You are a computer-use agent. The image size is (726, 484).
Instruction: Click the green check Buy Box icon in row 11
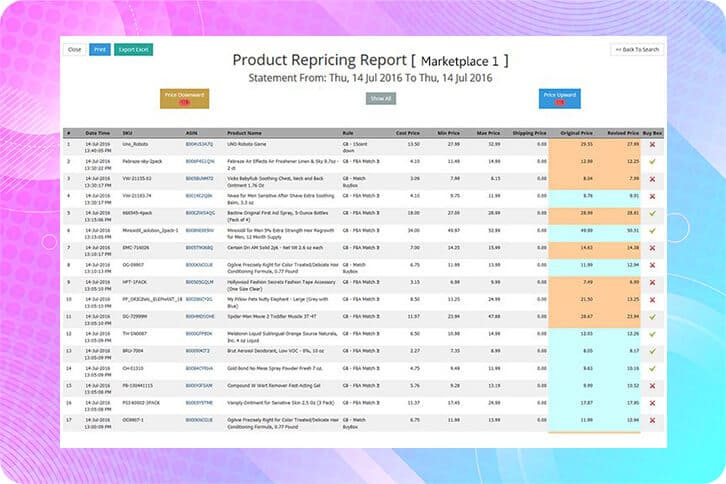(x=652, y=317)
